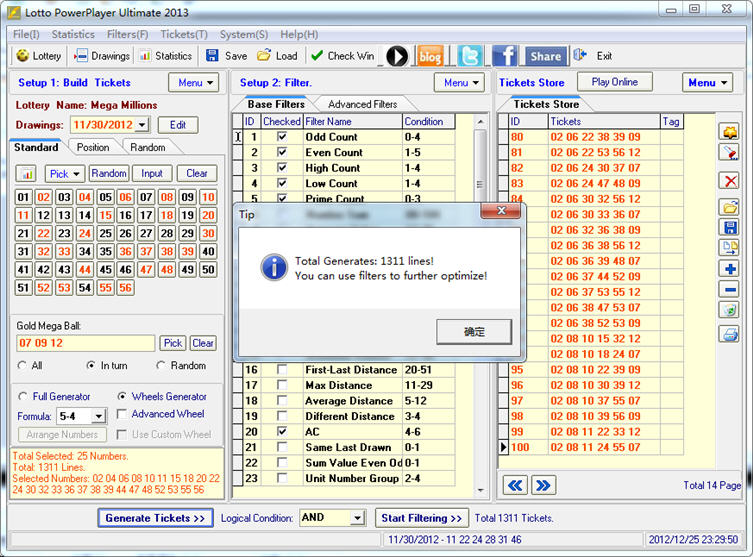753x557 pixels.
Task: Open the Formula 5-4 dropdown
Action: pyautogui.click(x=98, y=416)
